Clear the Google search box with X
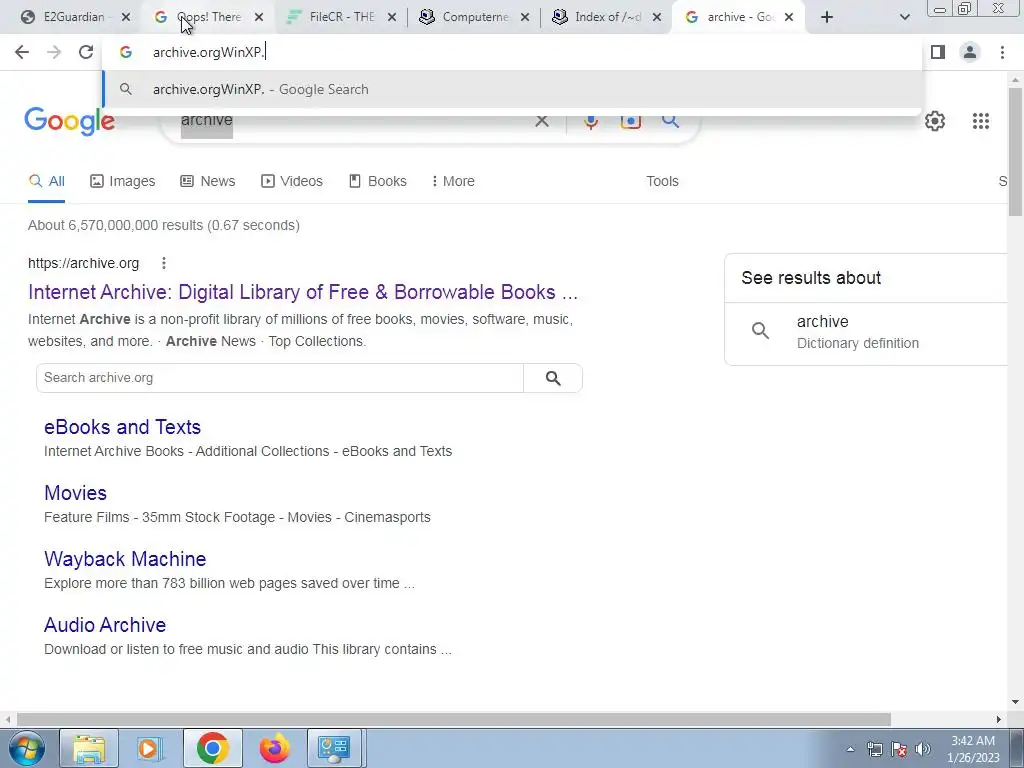 541,121
